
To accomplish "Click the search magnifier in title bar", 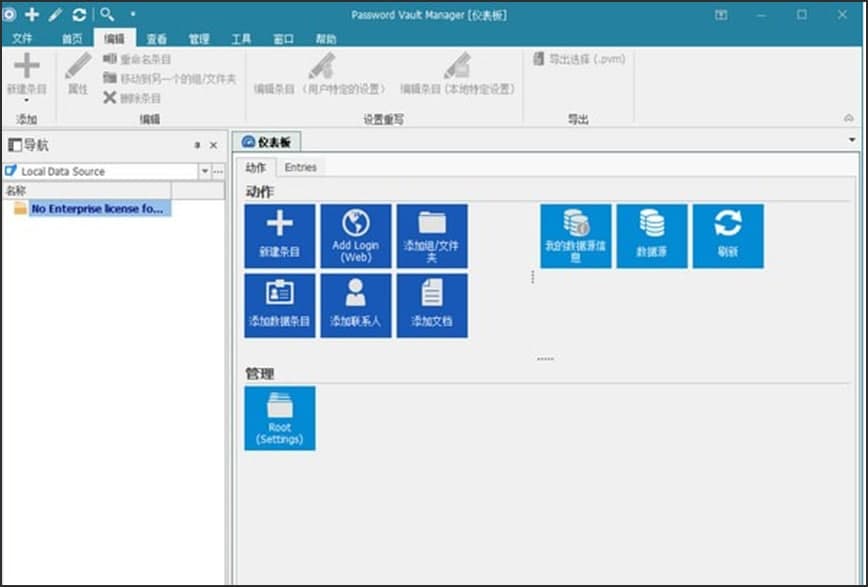I will pos(106,15).
